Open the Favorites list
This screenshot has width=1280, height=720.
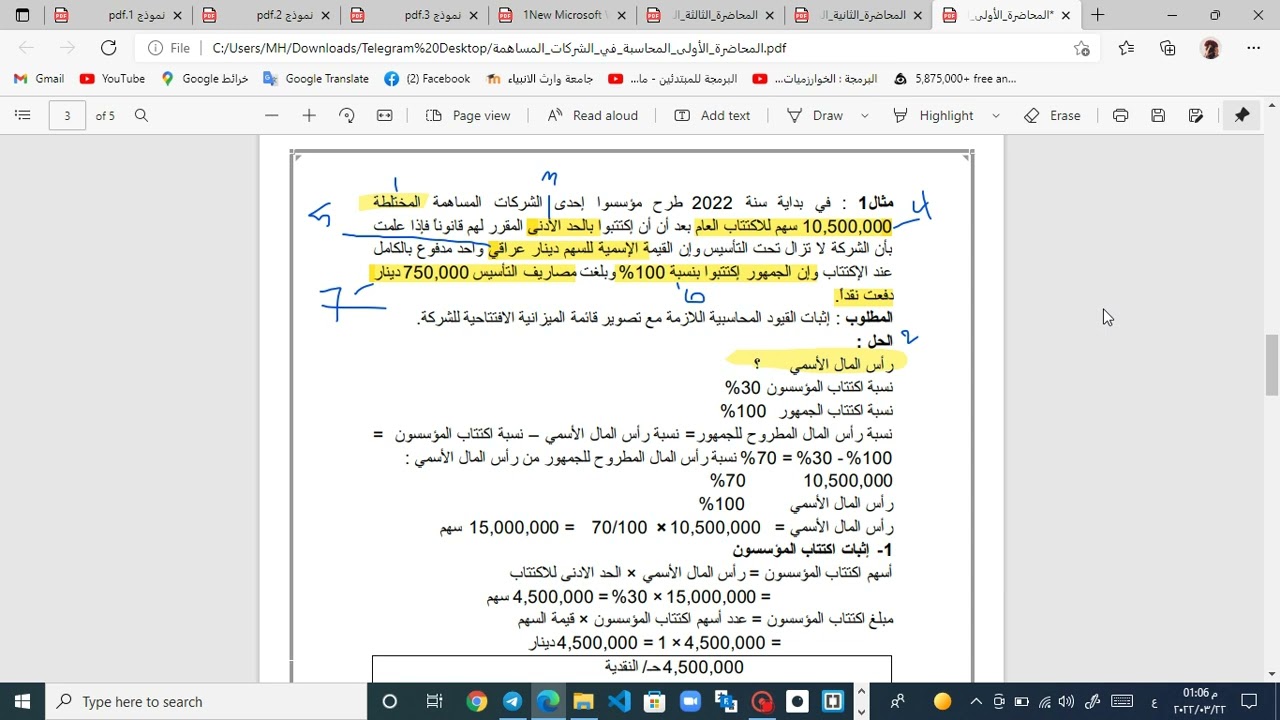click(1127, 48)
